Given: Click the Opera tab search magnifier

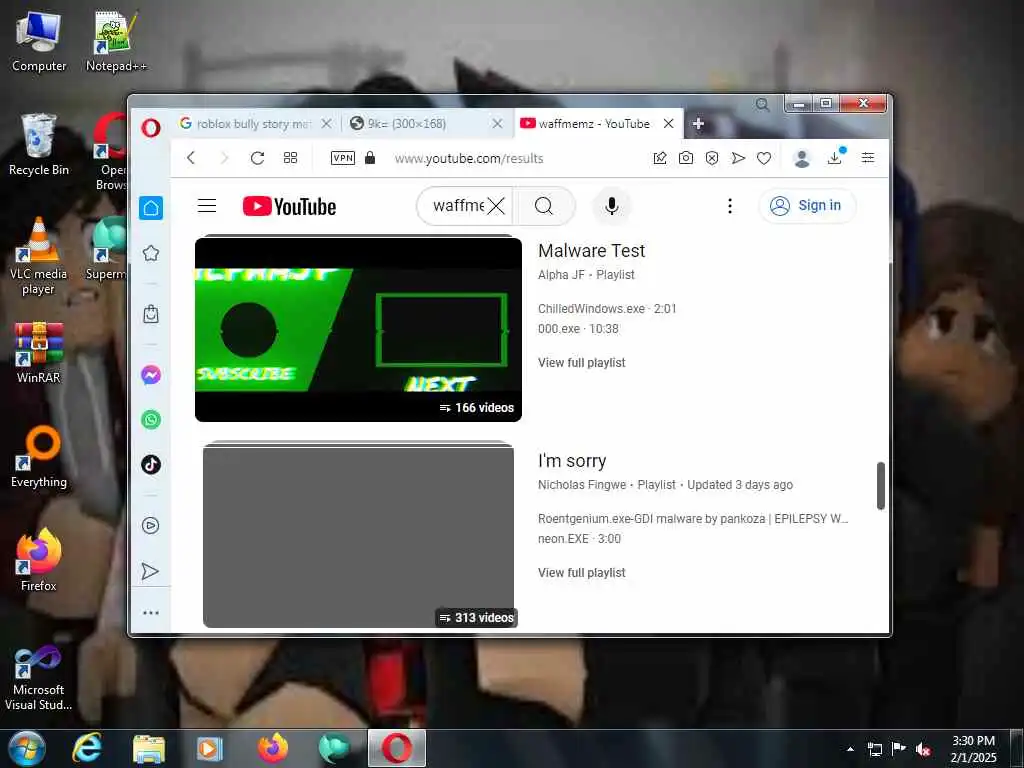Looking at the screenshot, I should 762,104.
